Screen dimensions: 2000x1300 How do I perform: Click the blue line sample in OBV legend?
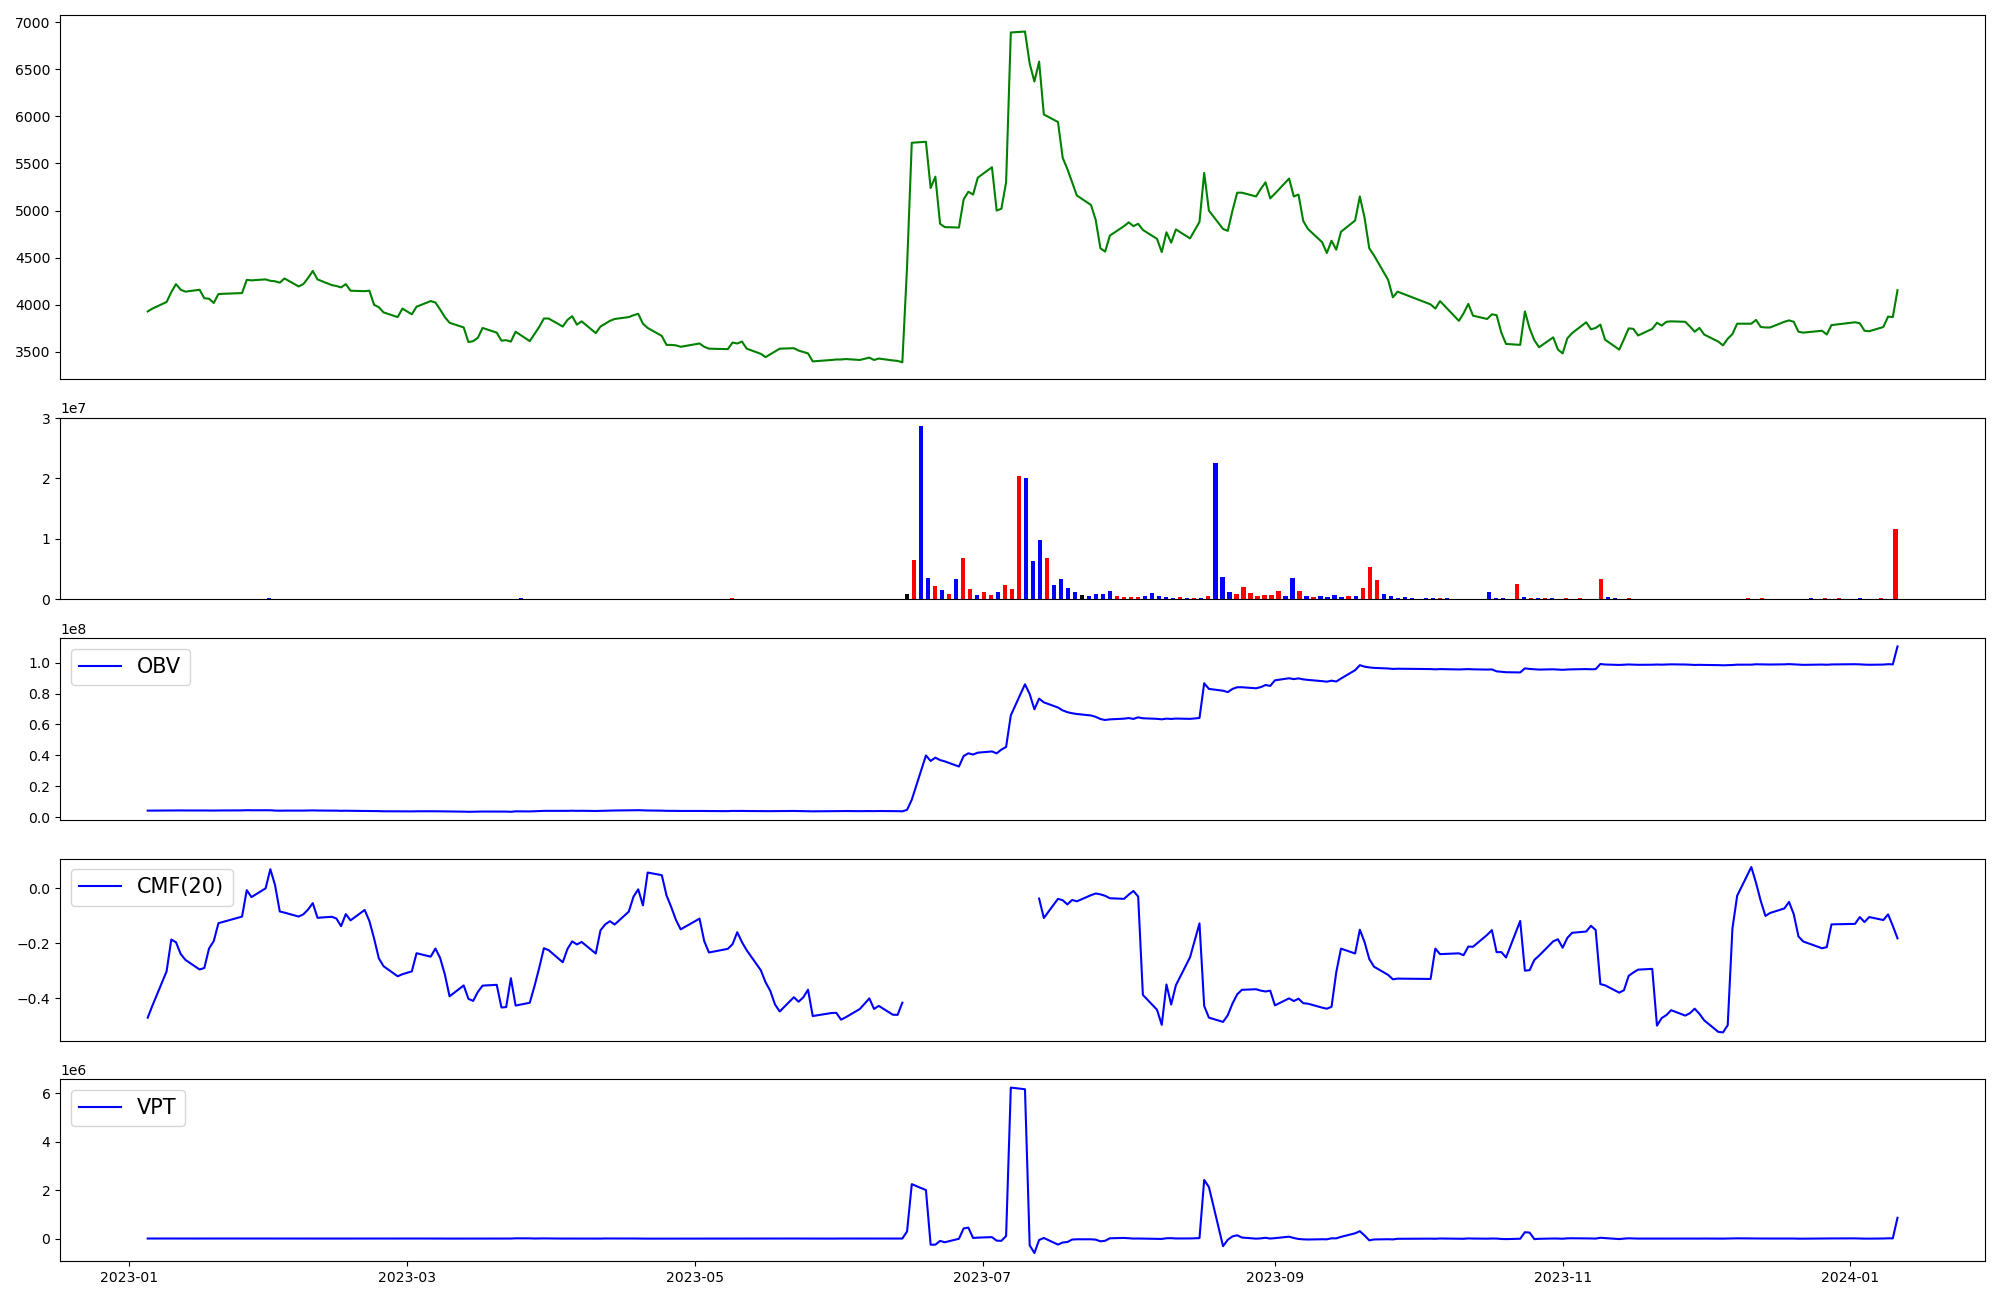[100, 667]
